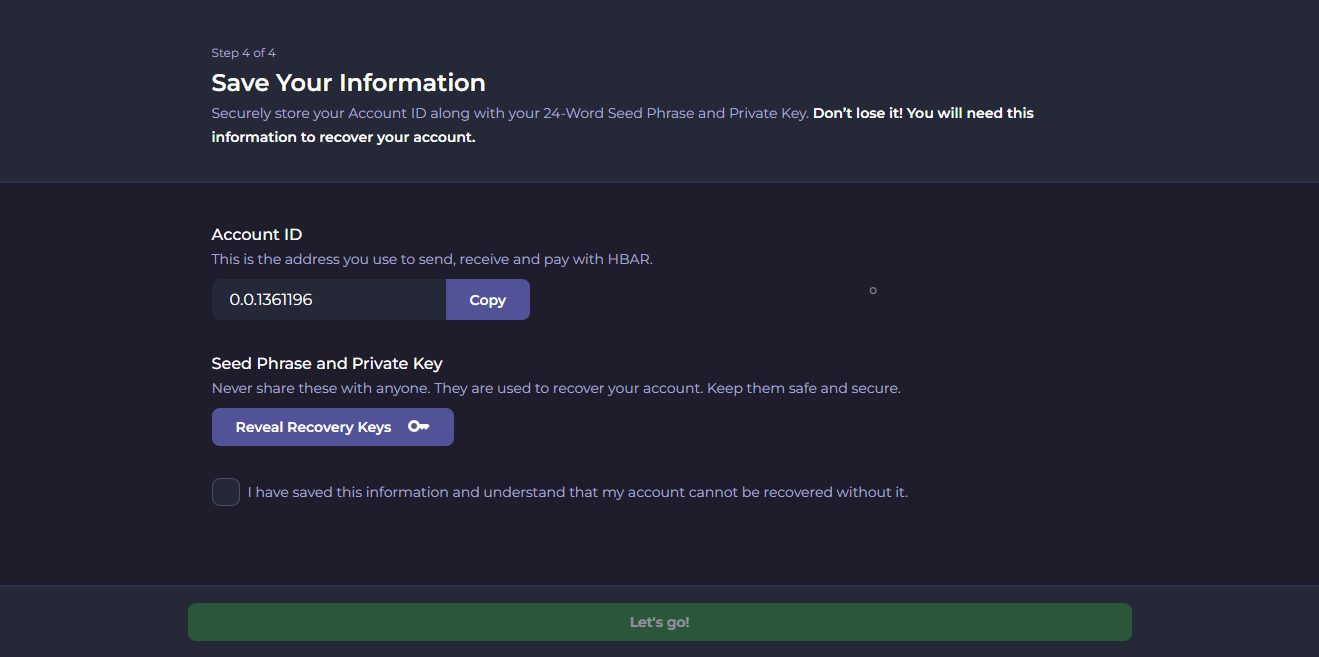Click 'Keep them safe and secure.' text

[803, 388]
